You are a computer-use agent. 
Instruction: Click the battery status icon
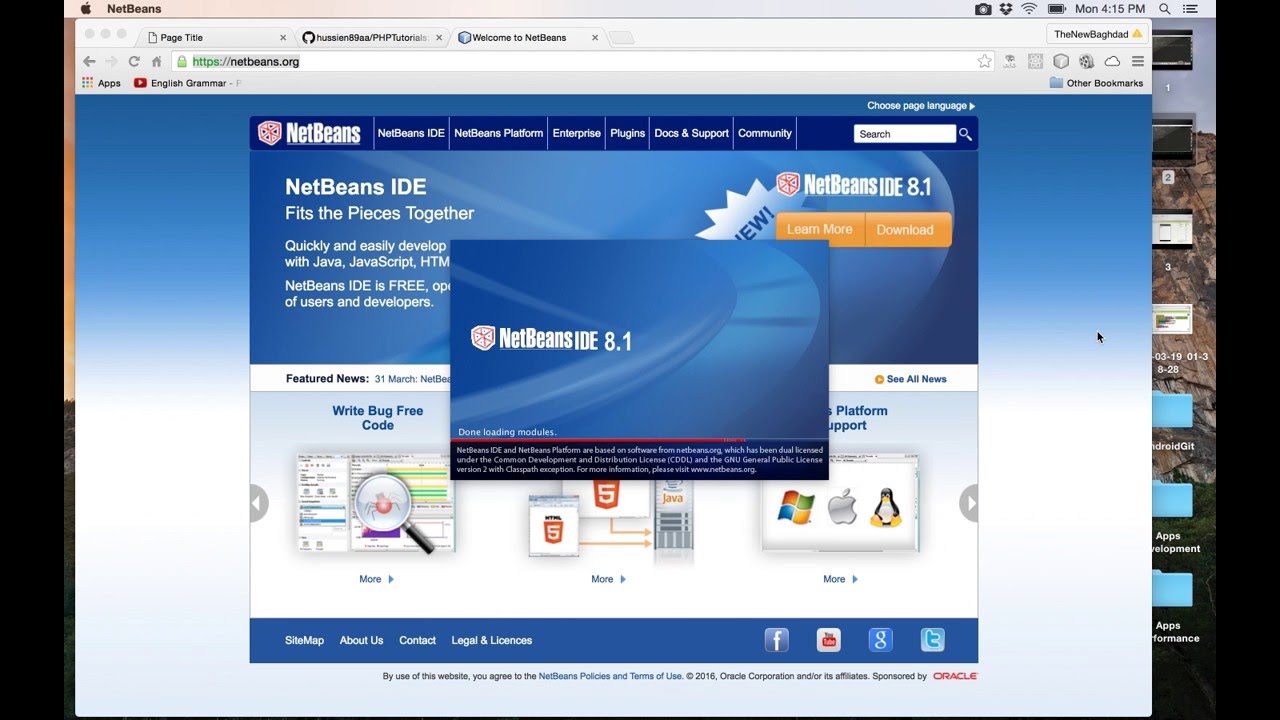tap(1056, 9)
